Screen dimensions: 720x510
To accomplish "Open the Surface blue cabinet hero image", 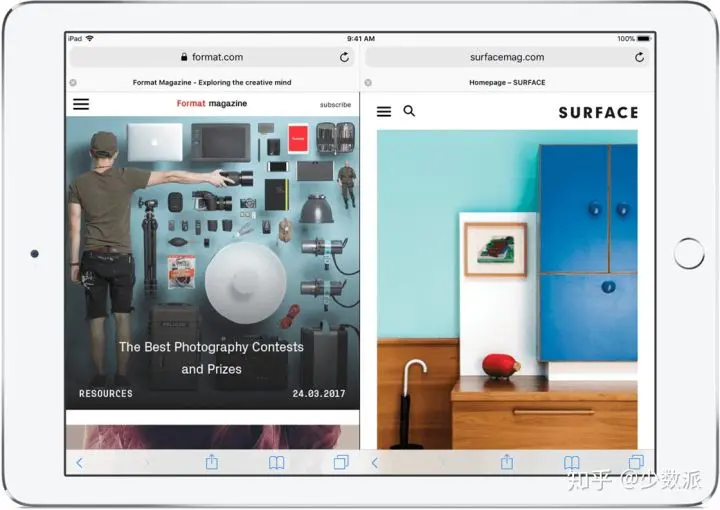I will pyautogui.click(x=507, y=289).
